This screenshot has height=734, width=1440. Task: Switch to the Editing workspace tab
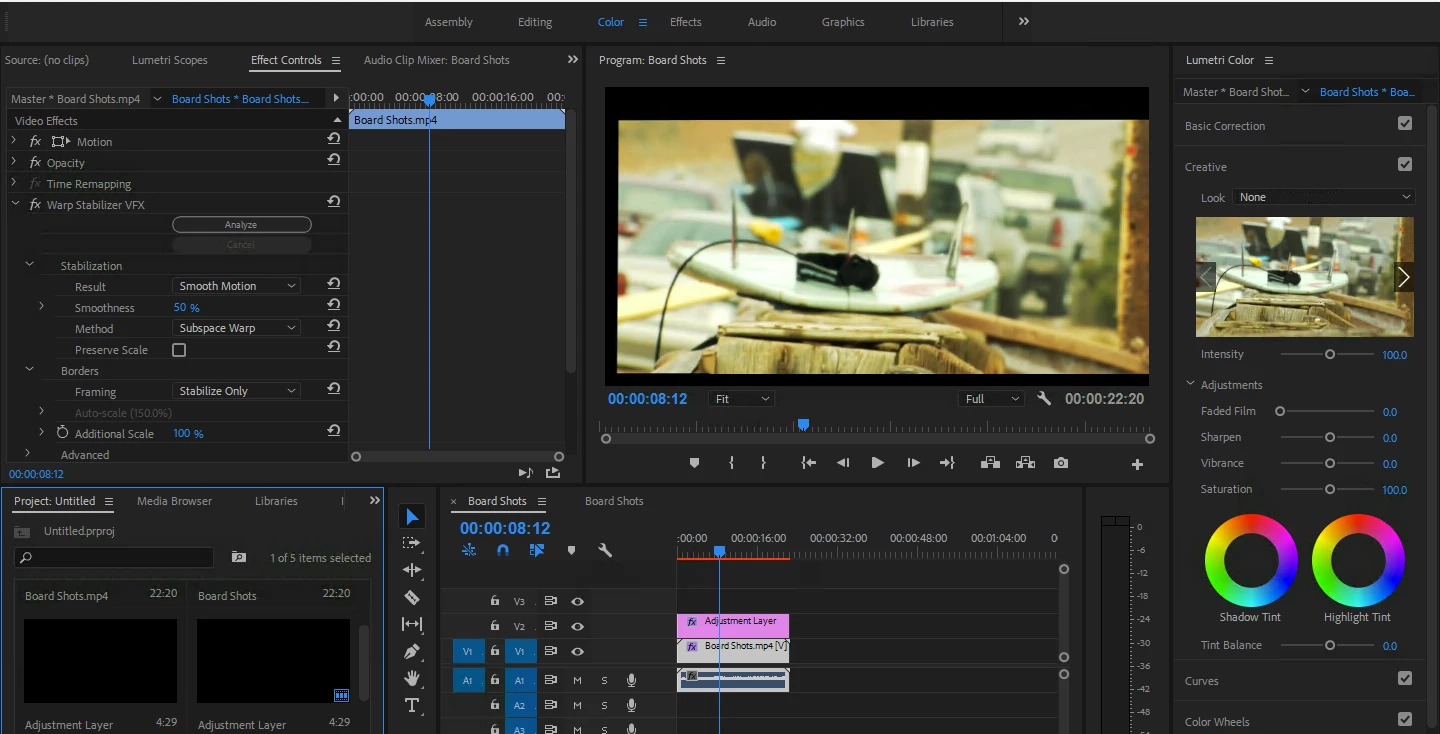(535, 22)
